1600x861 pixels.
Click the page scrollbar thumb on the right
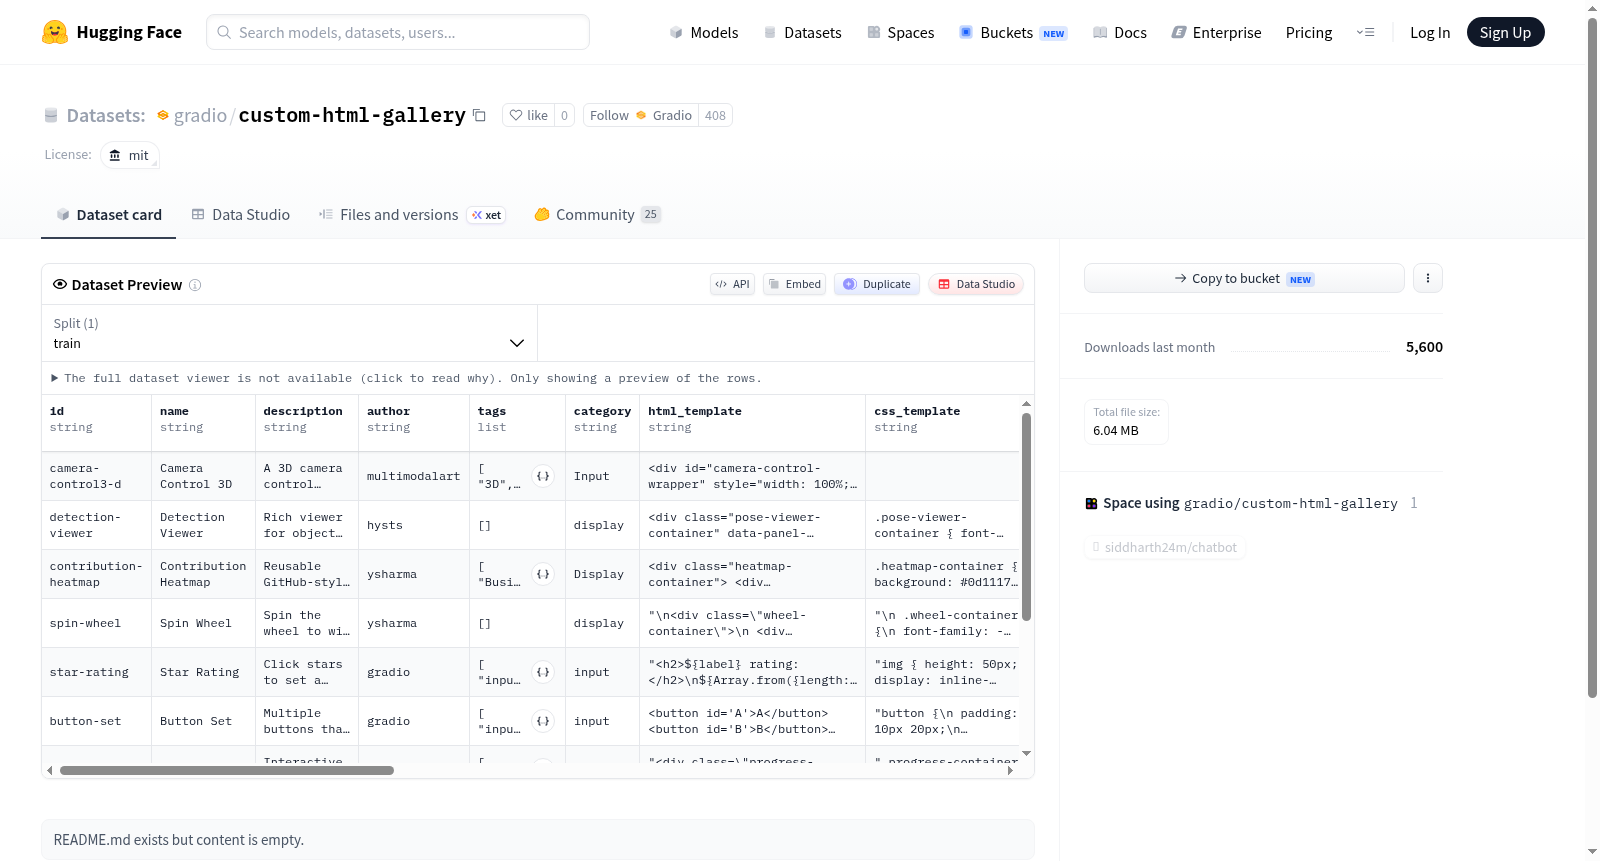1592,357
